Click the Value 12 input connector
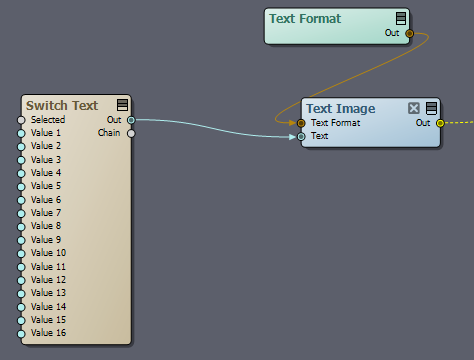The image size is (474, 360). coord(21,280)
